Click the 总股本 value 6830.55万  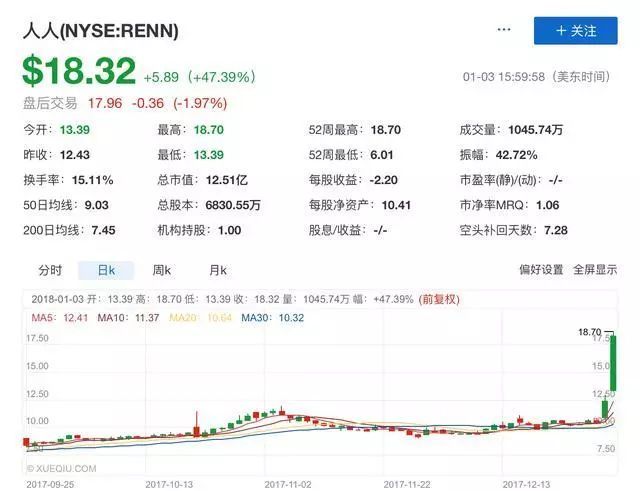(x=233, y=205)
